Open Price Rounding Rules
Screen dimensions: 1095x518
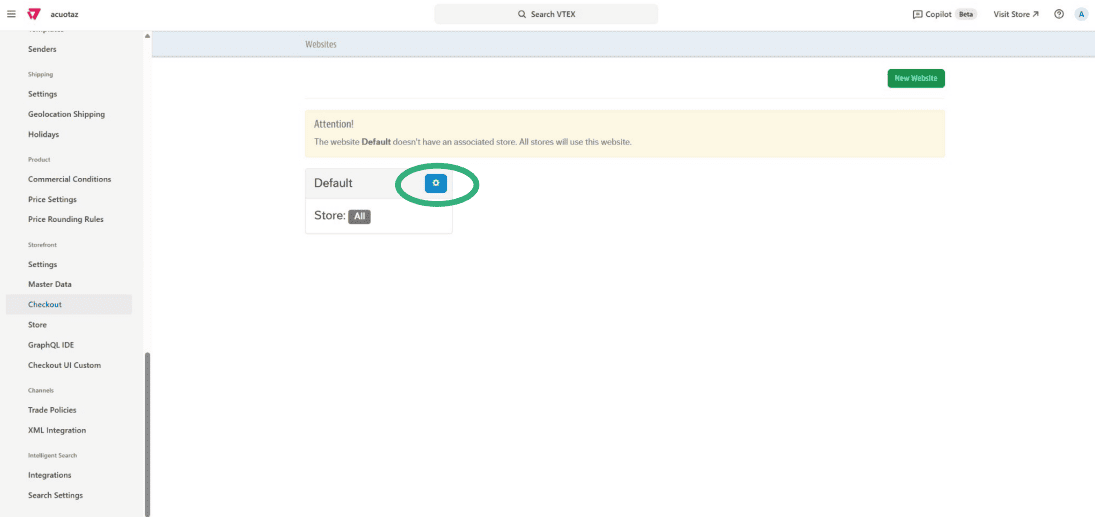tap(65, 219)
